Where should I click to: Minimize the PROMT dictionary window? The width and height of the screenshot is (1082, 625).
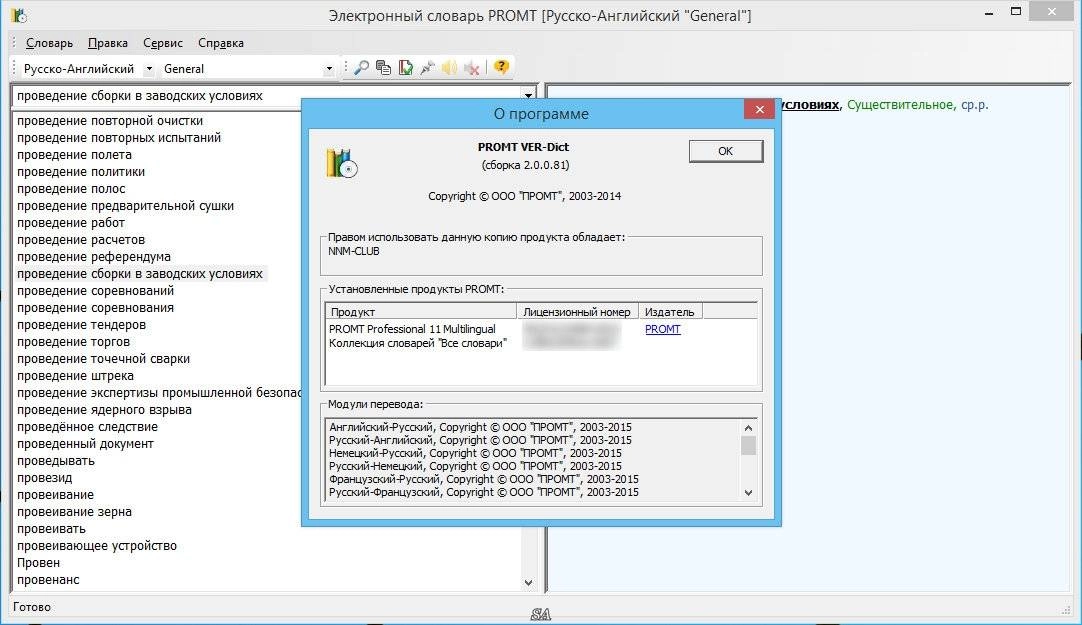989,12
